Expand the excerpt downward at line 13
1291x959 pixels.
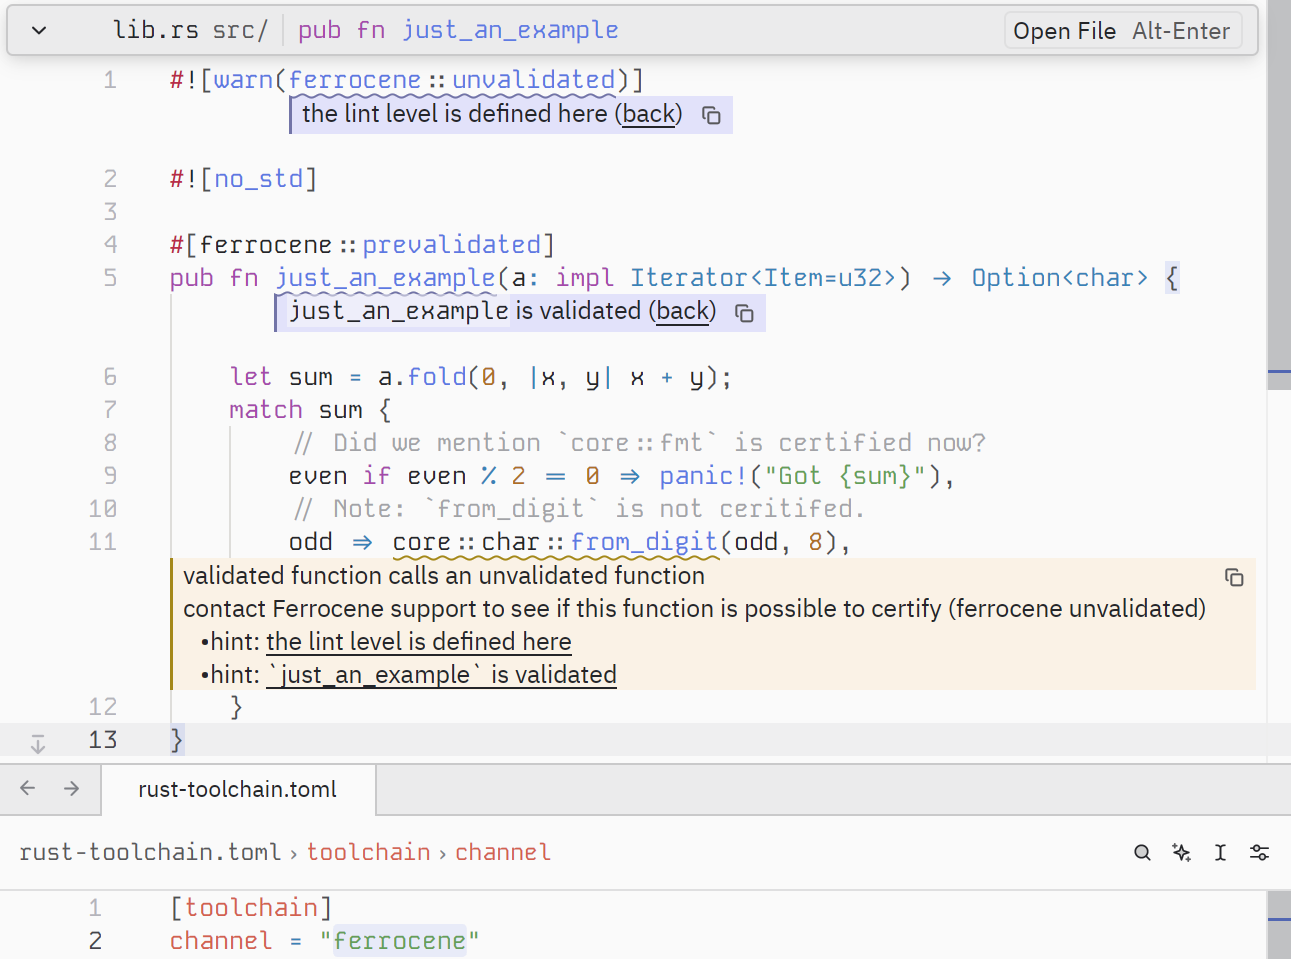pyautogui.click(x=37, y=743)
